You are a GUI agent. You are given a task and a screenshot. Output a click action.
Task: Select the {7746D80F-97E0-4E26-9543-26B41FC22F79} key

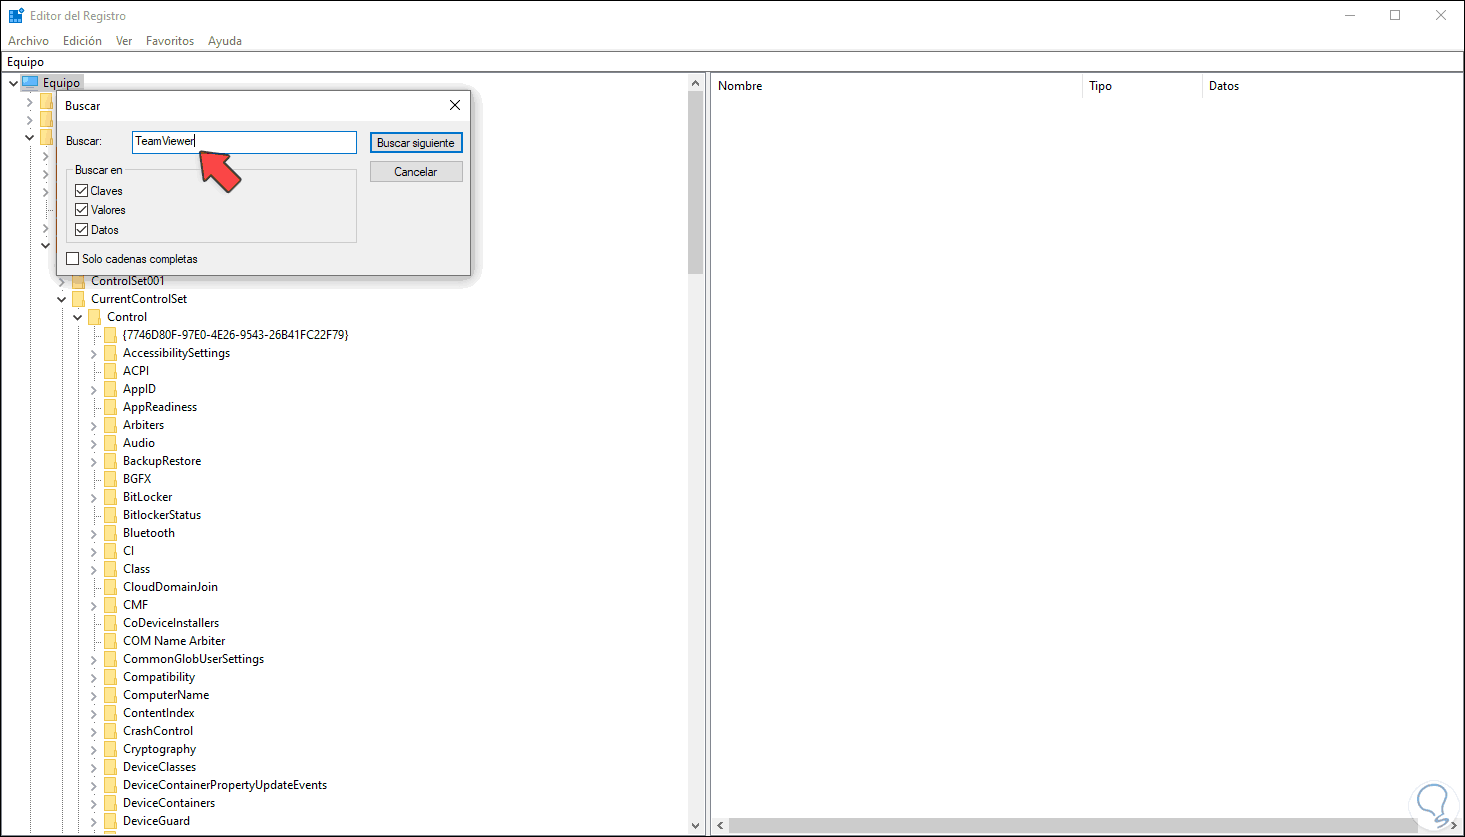point(236,335)
